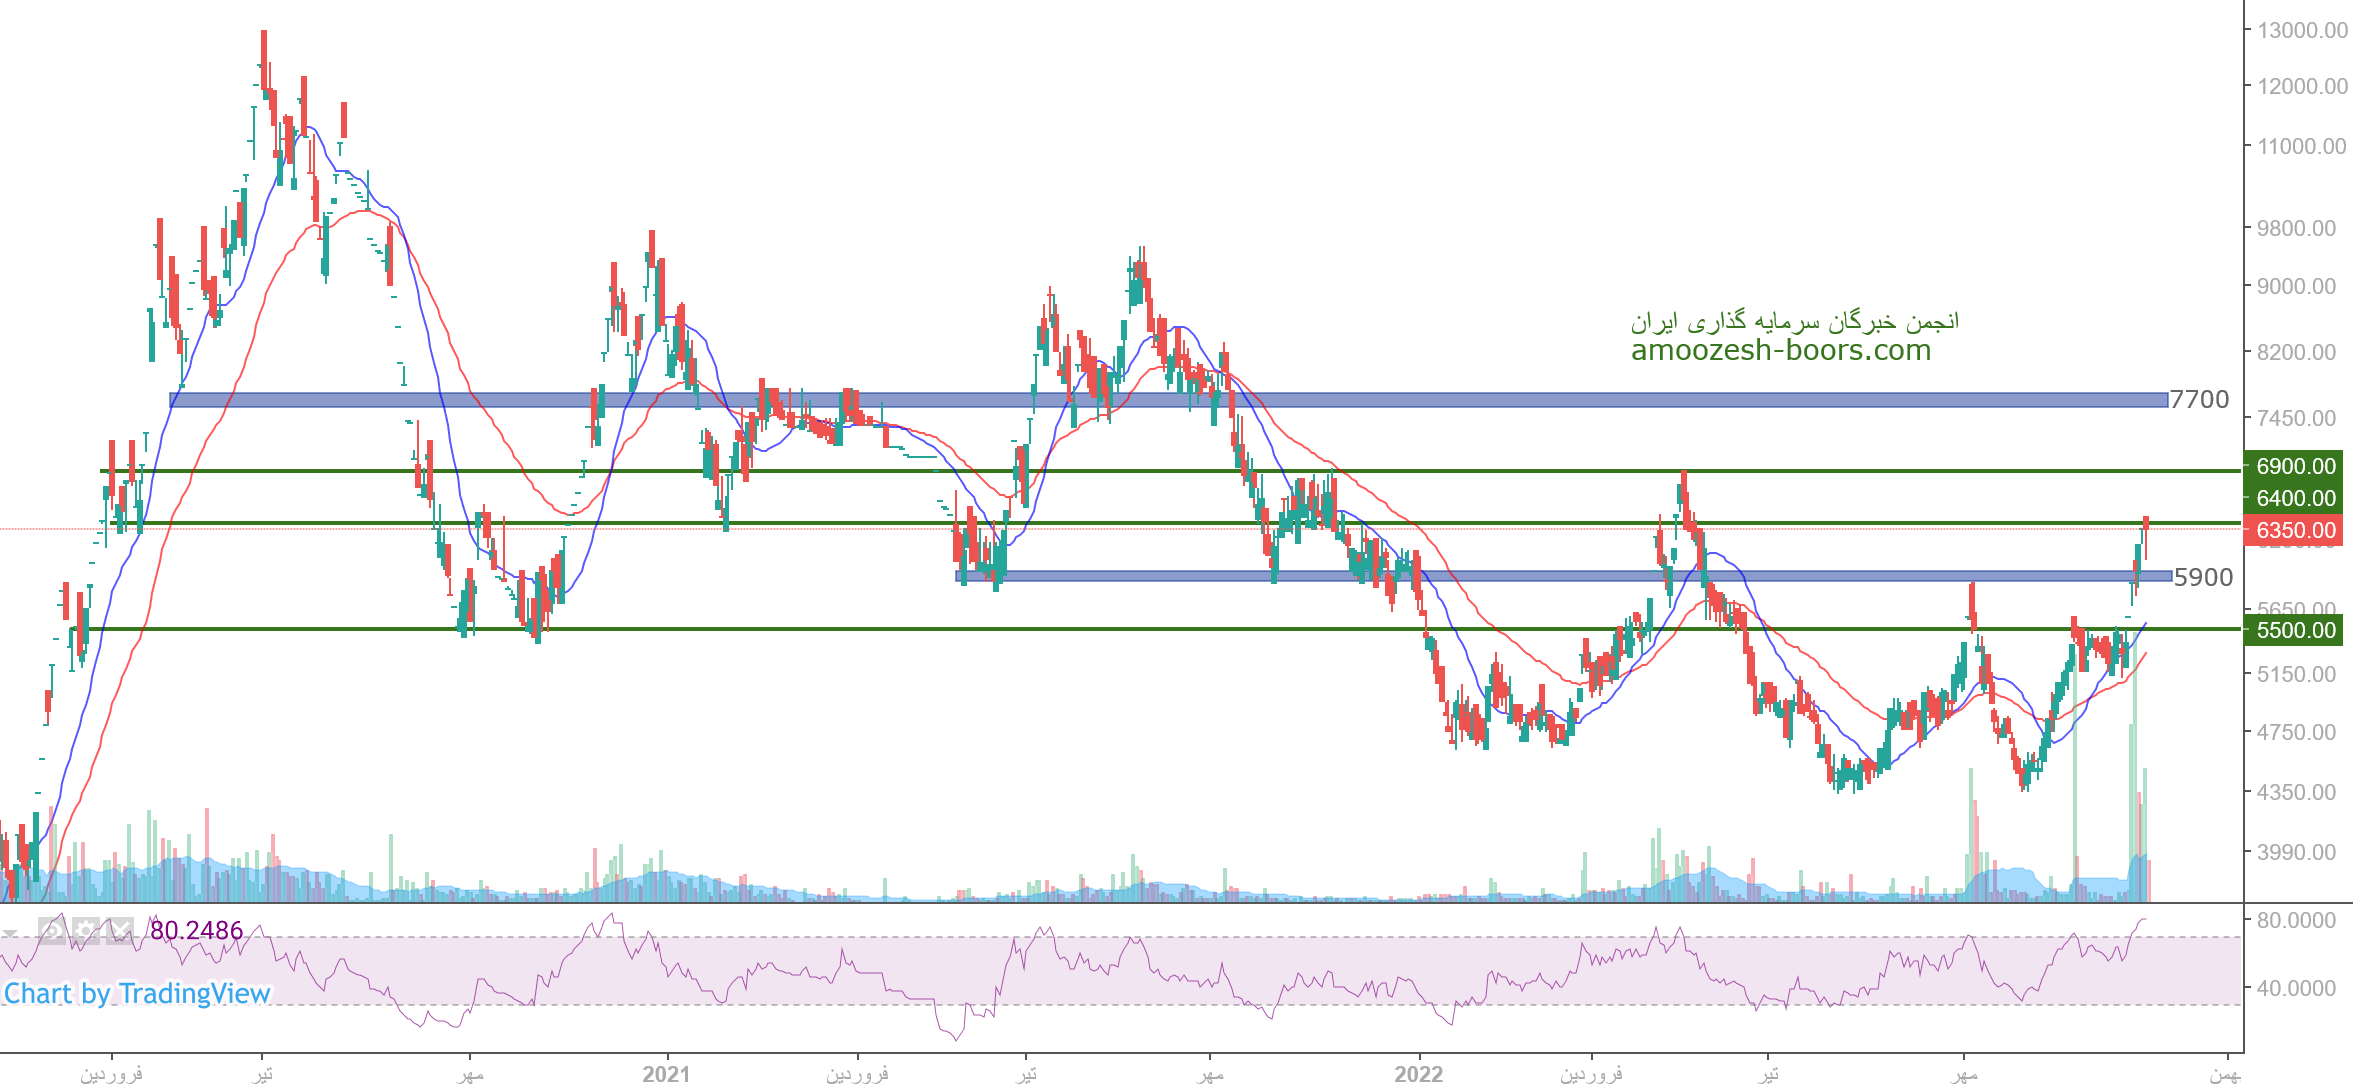2353x1089 pixels.
Task: Remove RSI indicator with X icon
Action: (120, 931)
